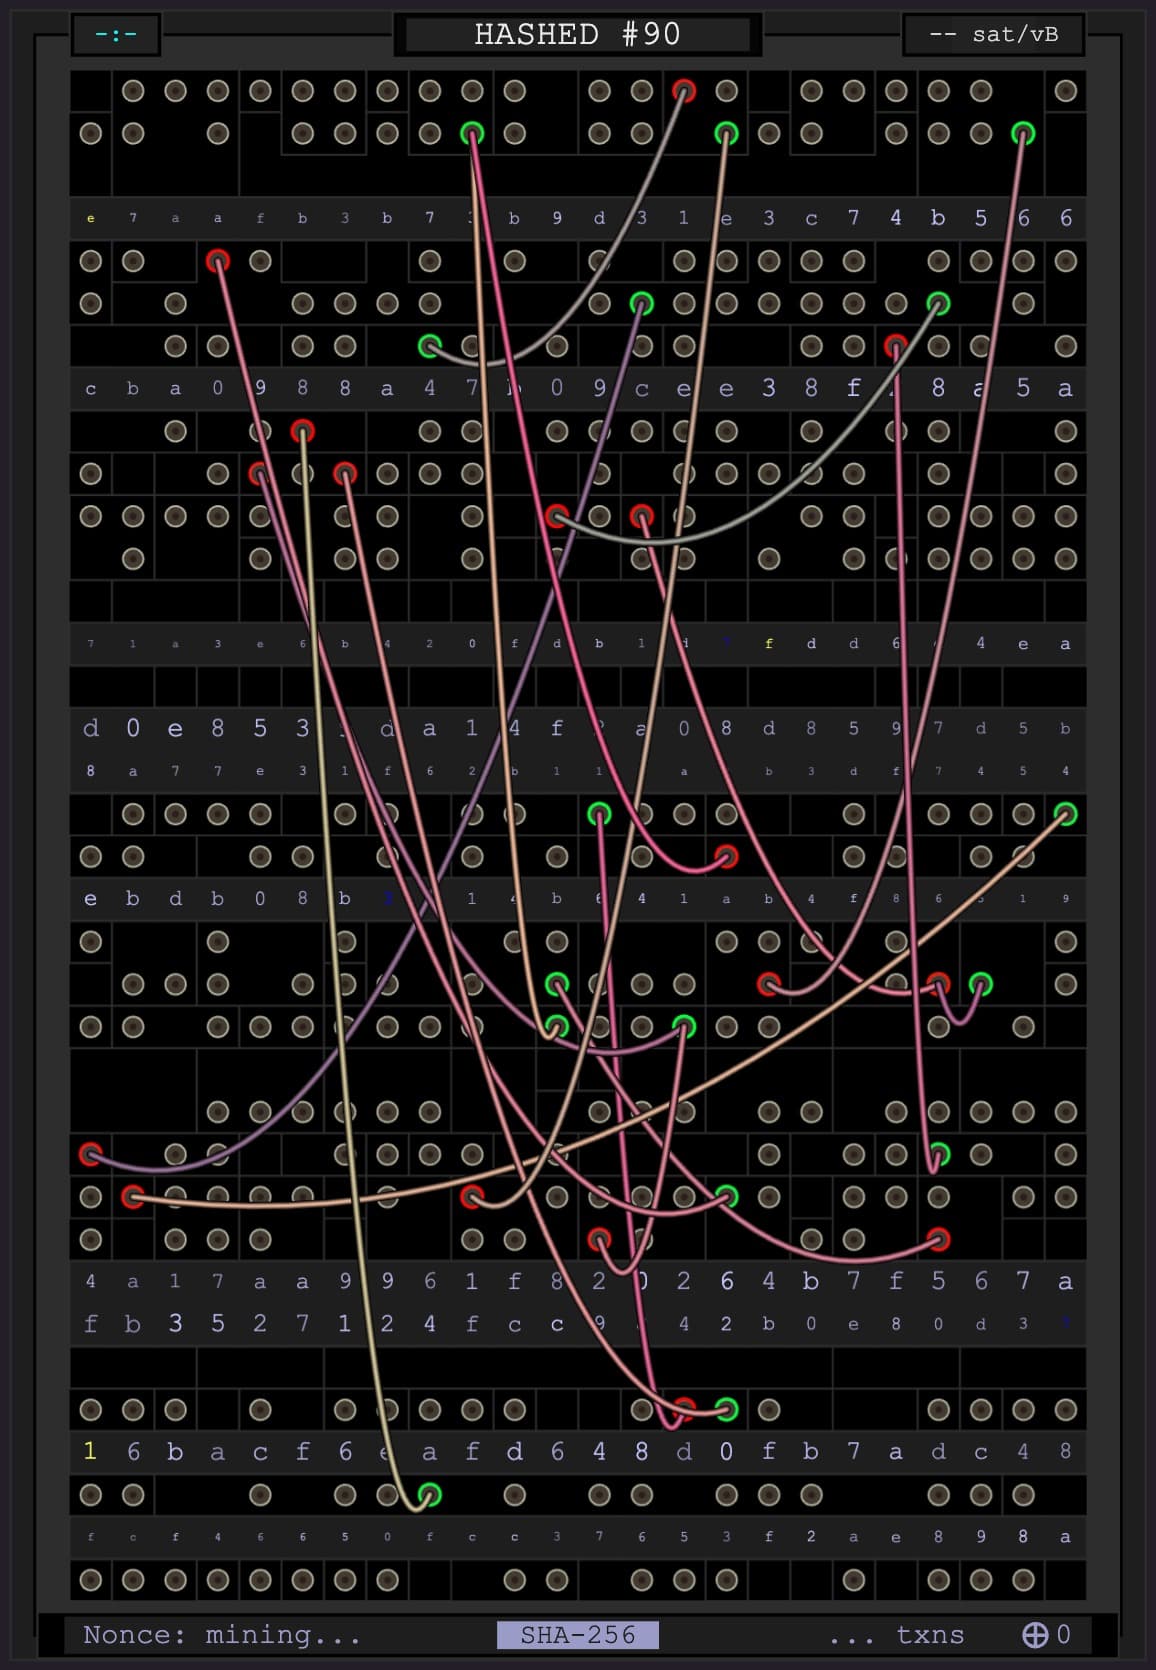Open the "-- sat/vB" fee display

[x=994, y=35]
